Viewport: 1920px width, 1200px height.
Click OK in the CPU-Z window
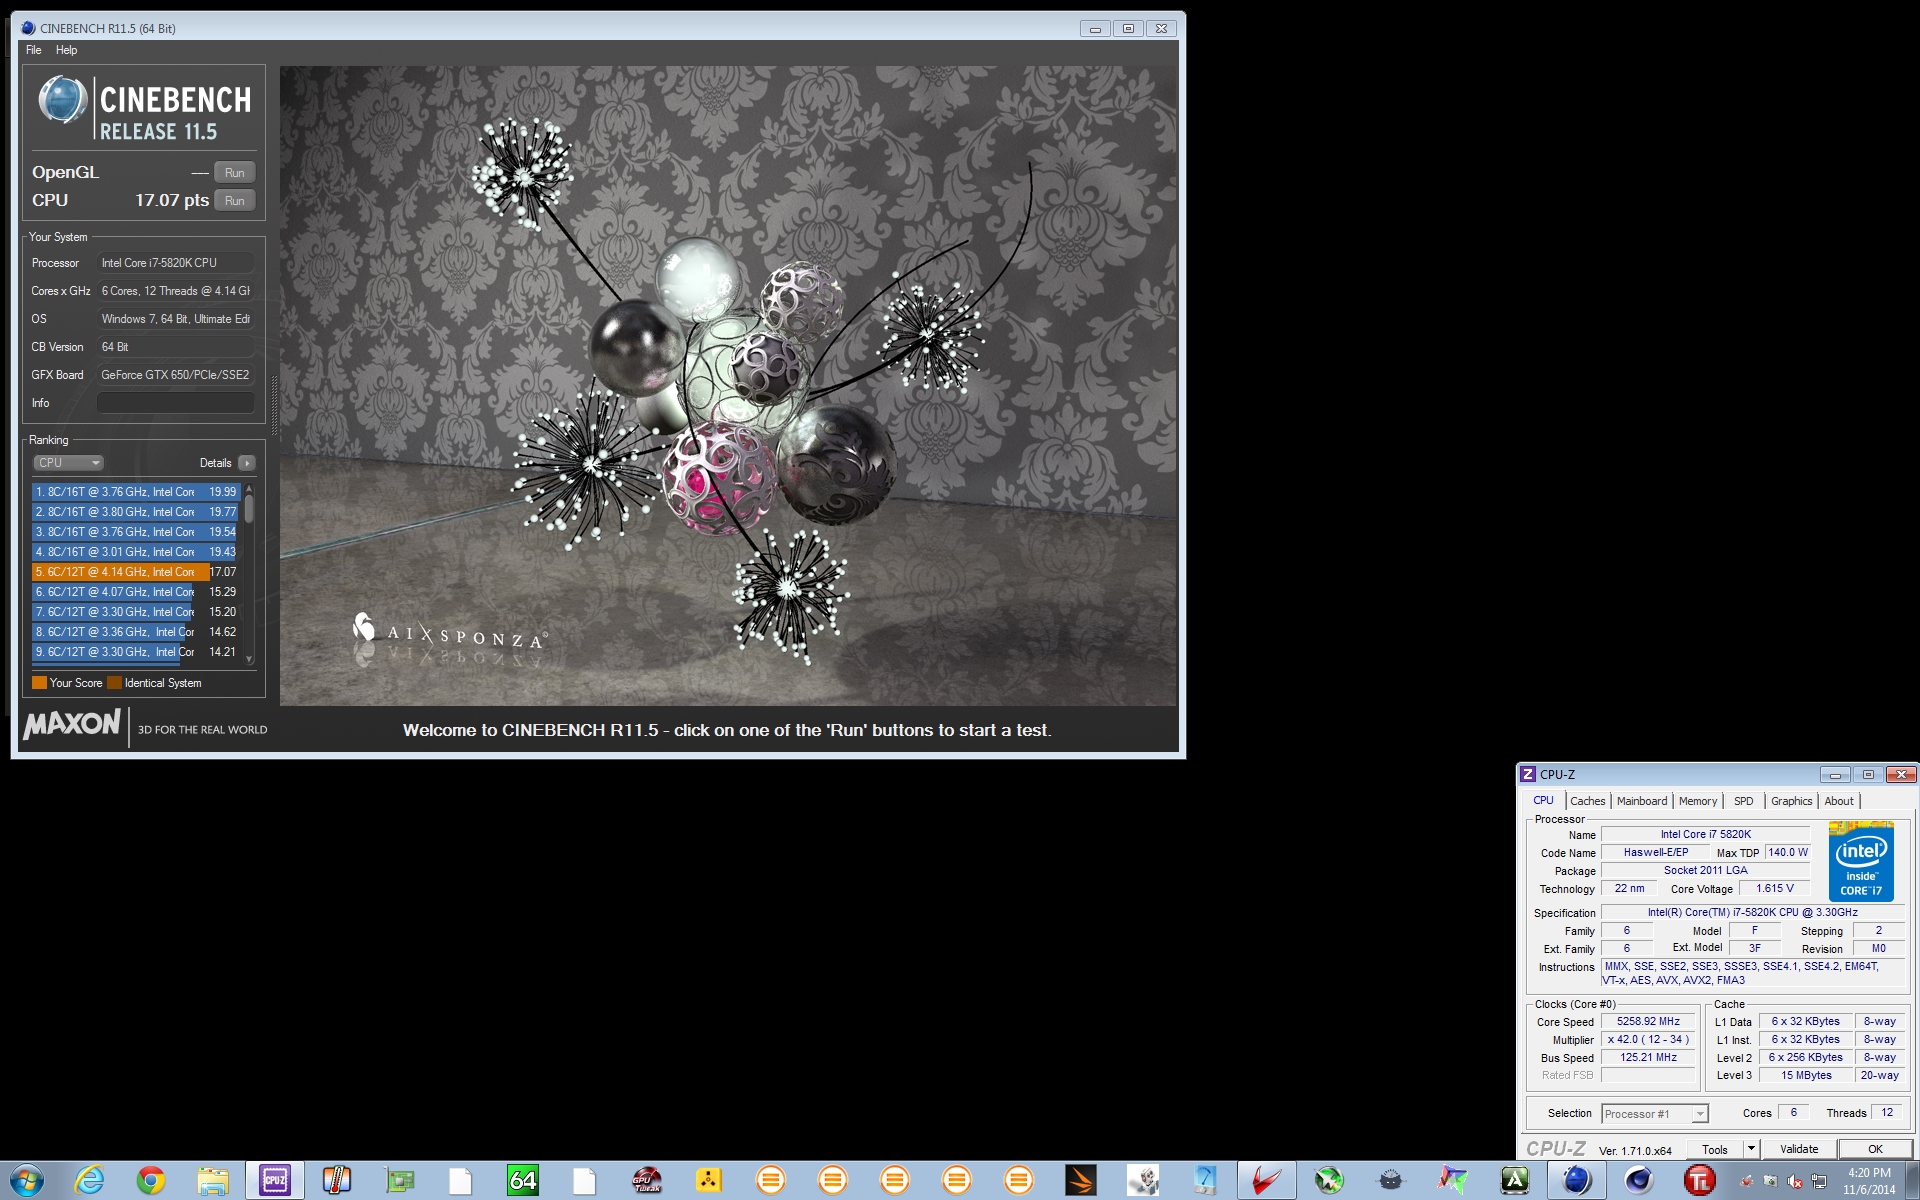pos(1875,1150)
